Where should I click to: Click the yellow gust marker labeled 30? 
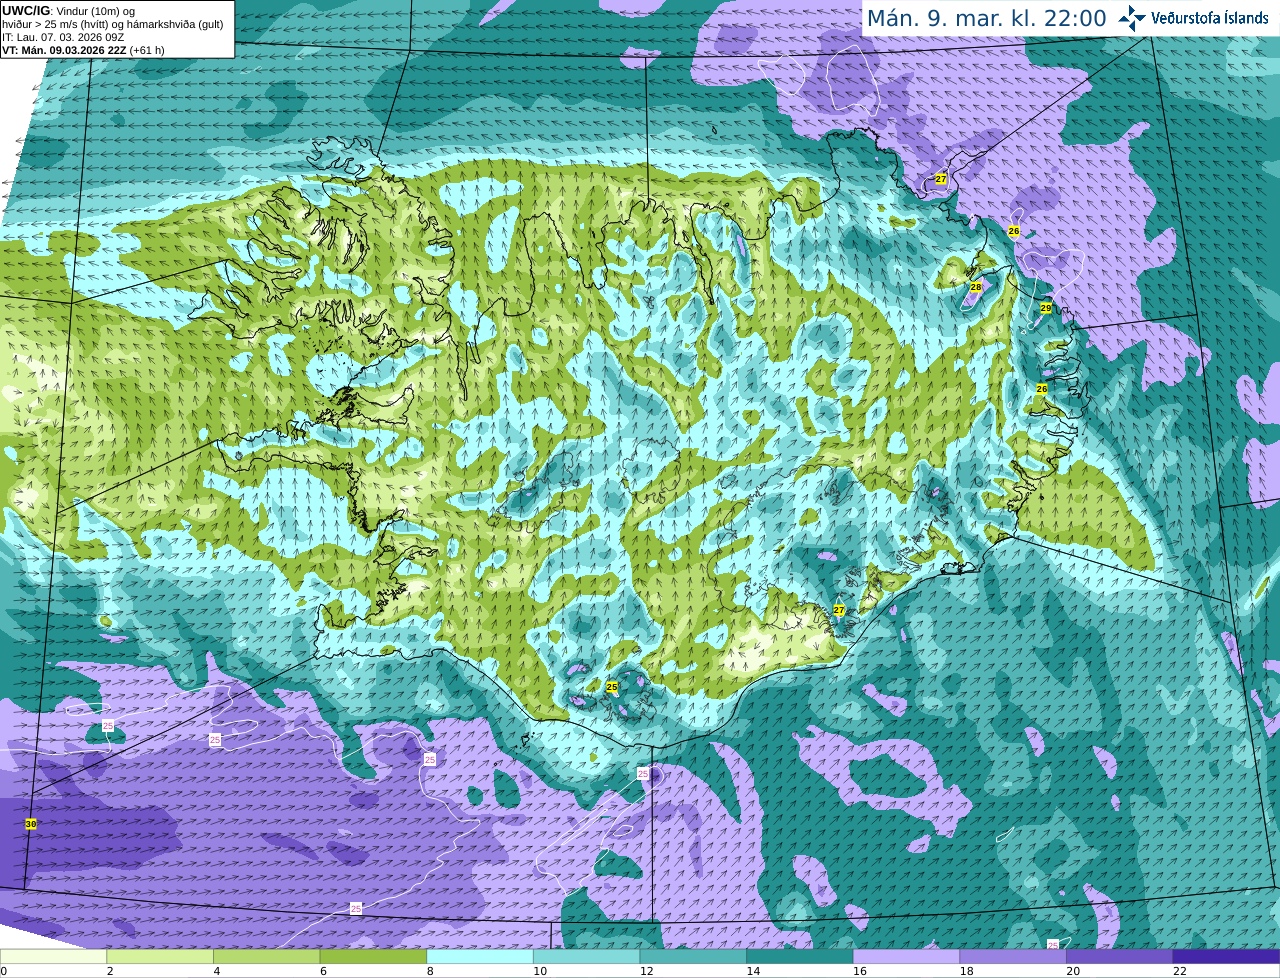click(31, 824)
